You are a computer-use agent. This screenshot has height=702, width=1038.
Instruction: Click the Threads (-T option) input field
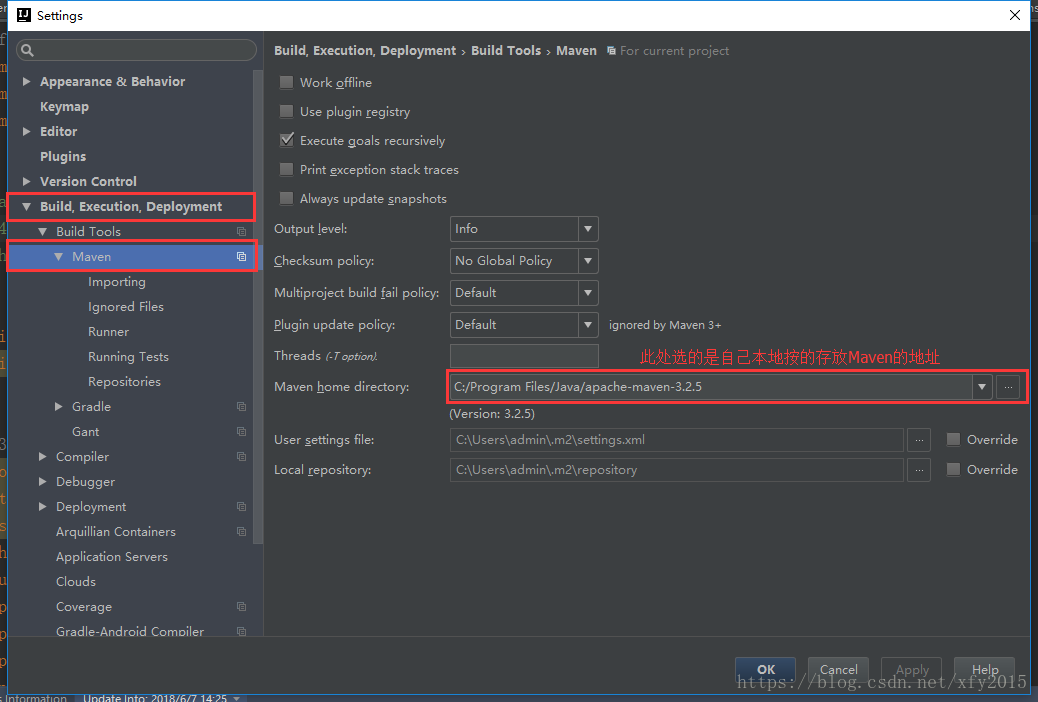coord(524,356)
